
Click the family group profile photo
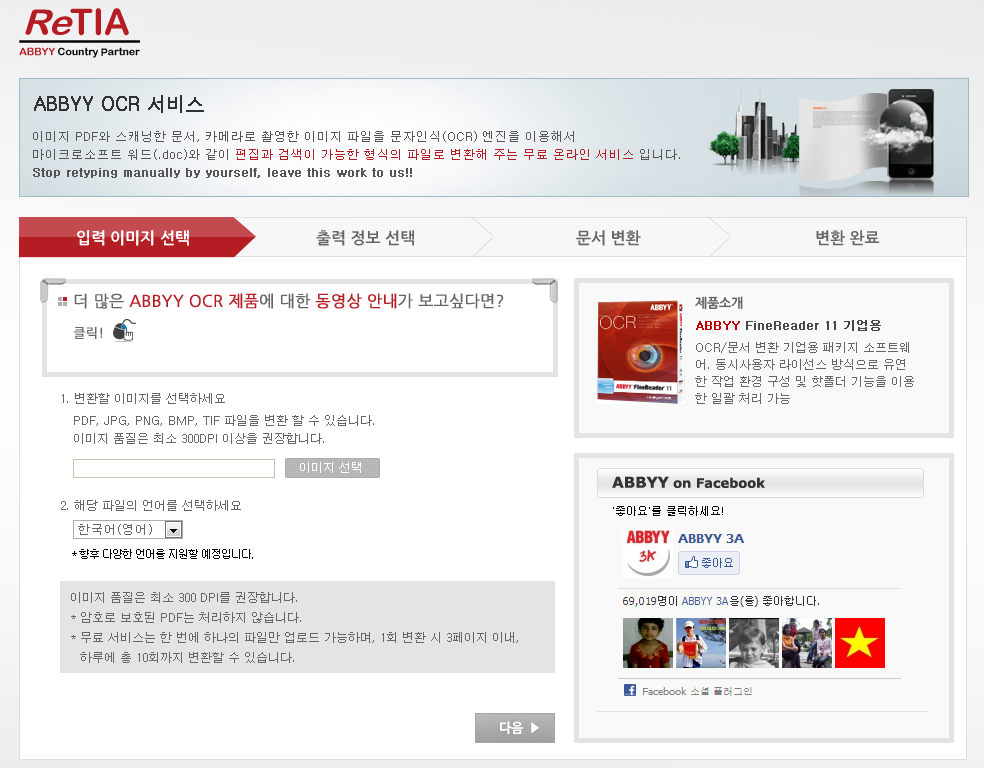(x=807, y=643)
